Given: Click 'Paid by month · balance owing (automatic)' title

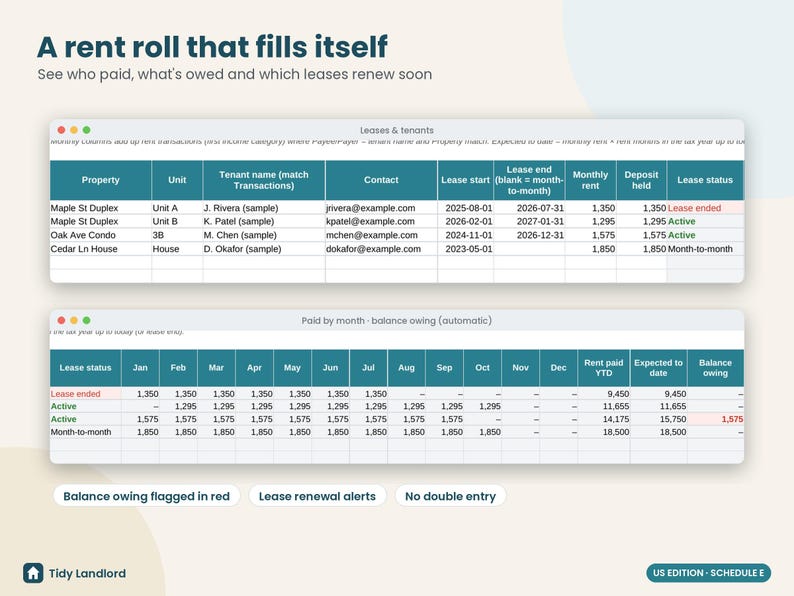Looking at the screenshot, I should (x=396, y=321).
